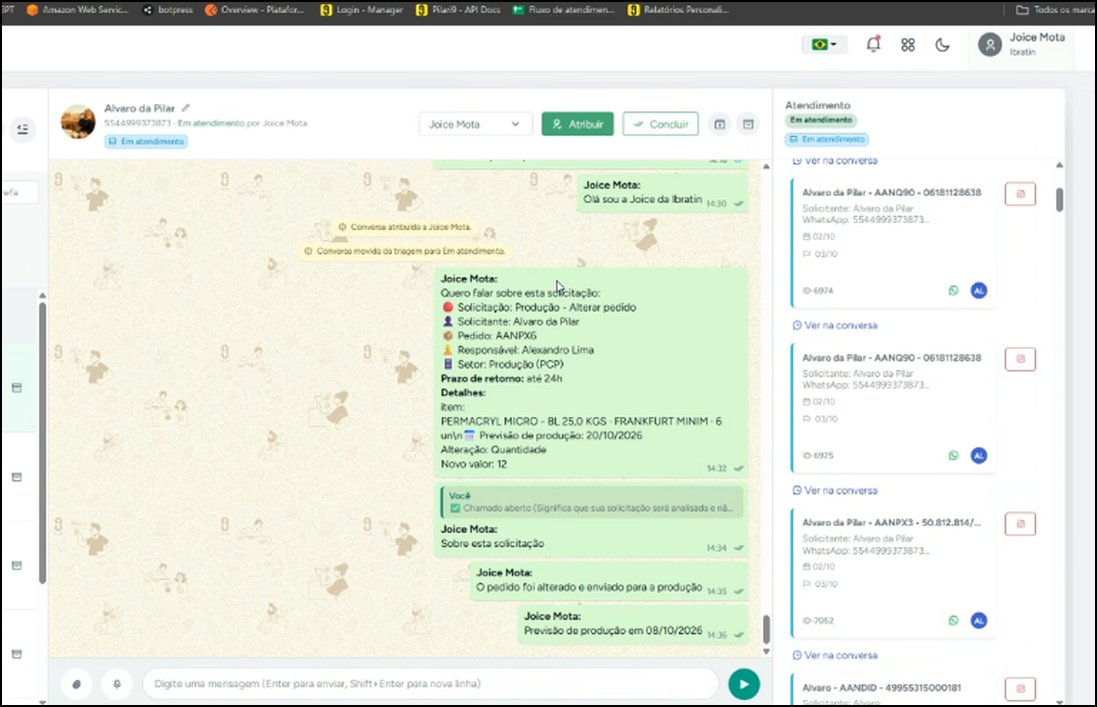The image size is (1097, 707).
Task: Click AL avatar on card ID-6975
Action: point(979,455)
